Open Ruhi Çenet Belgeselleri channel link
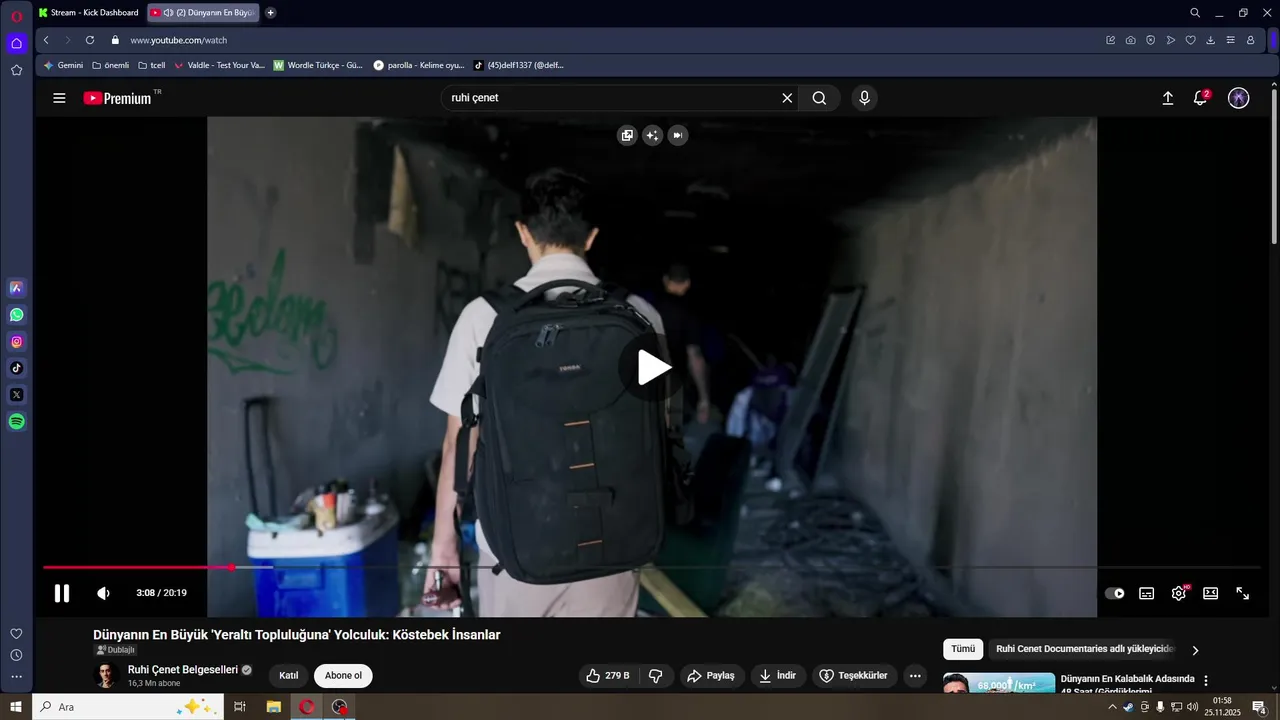This screenshot has width=1280, height=720. tap(183, 670)
